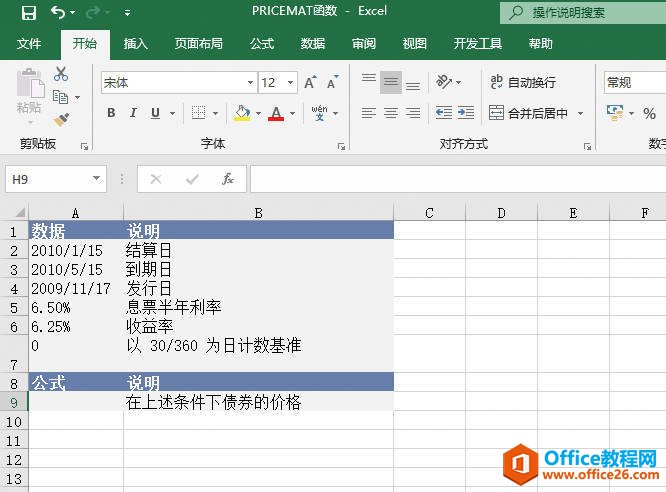Toggle middle vertical alignment
The width and height of the screenshot is (666, 492).
tap(391, 82)
